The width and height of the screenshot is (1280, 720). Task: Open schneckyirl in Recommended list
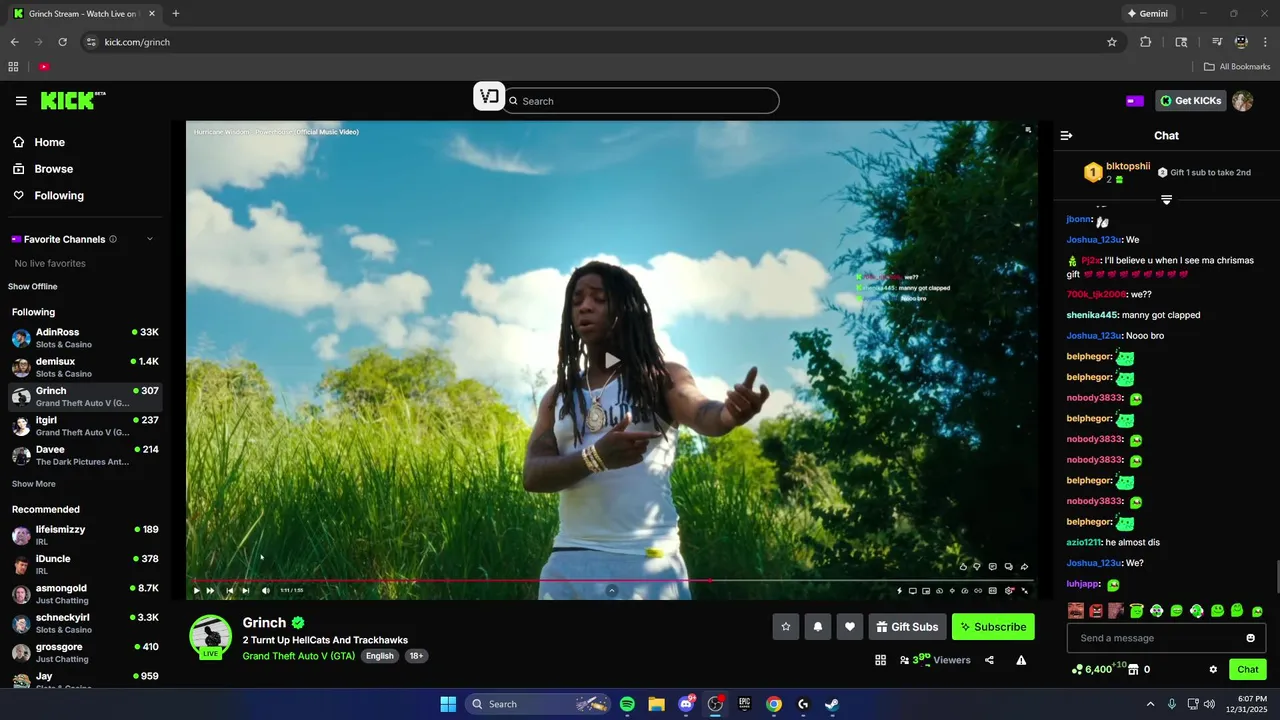[x=85, y=623]
